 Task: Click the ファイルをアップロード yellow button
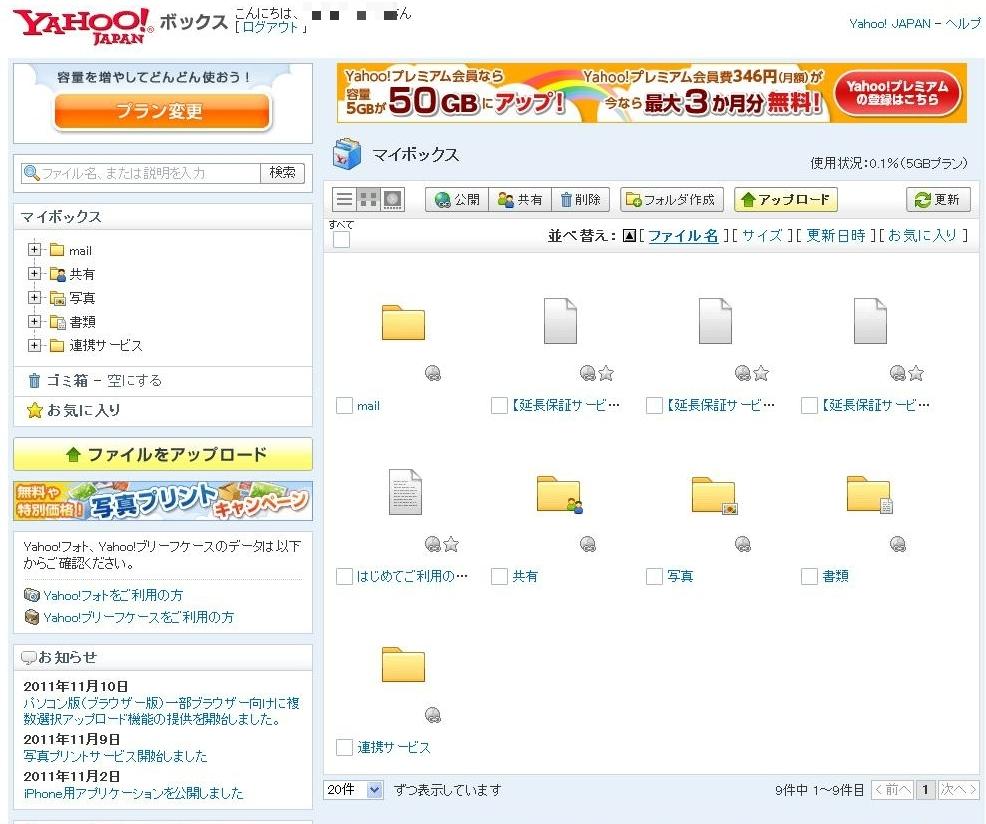click(x=163, y=454)
